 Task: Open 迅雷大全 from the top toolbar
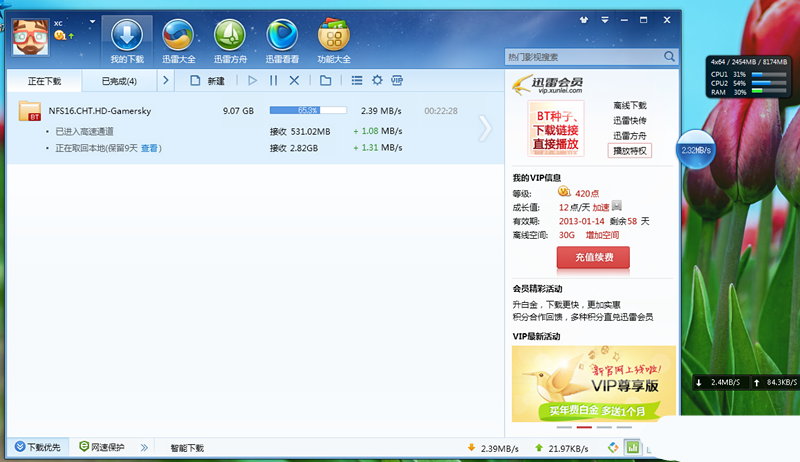(179, 41)
